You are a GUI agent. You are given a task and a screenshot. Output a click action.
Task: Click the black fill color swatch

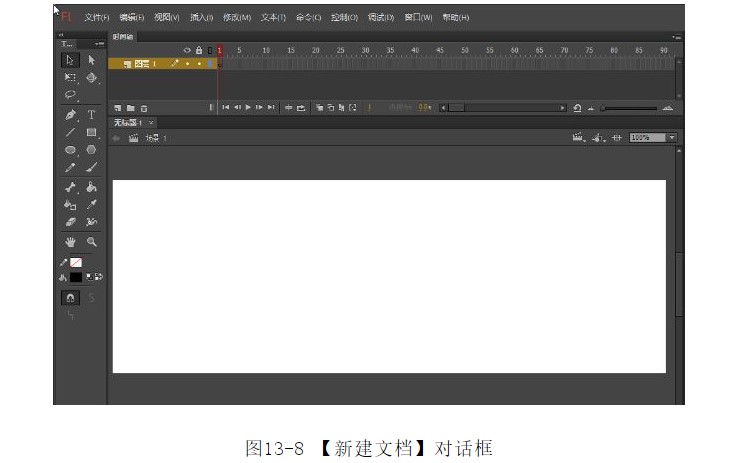[x=76, y=277]
